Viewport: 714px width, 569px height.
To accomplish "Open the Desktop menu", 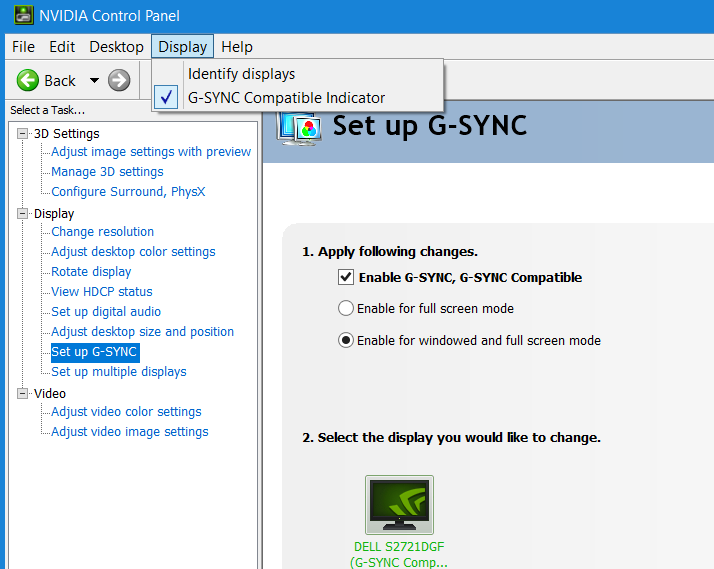I will pos(117,46).
